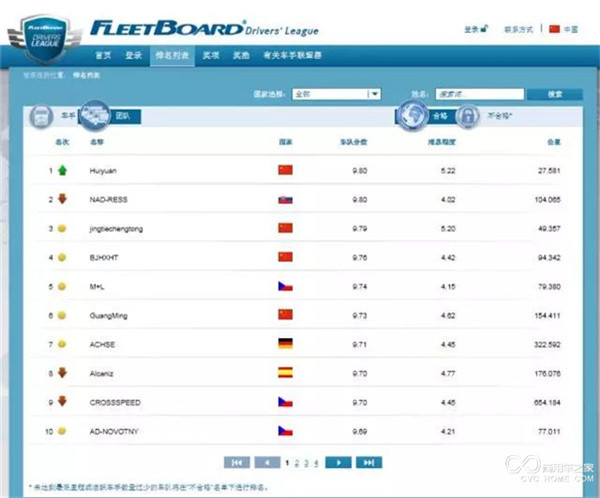
Task: Click China flag in GuangMing row
Action: click(285, 315)
